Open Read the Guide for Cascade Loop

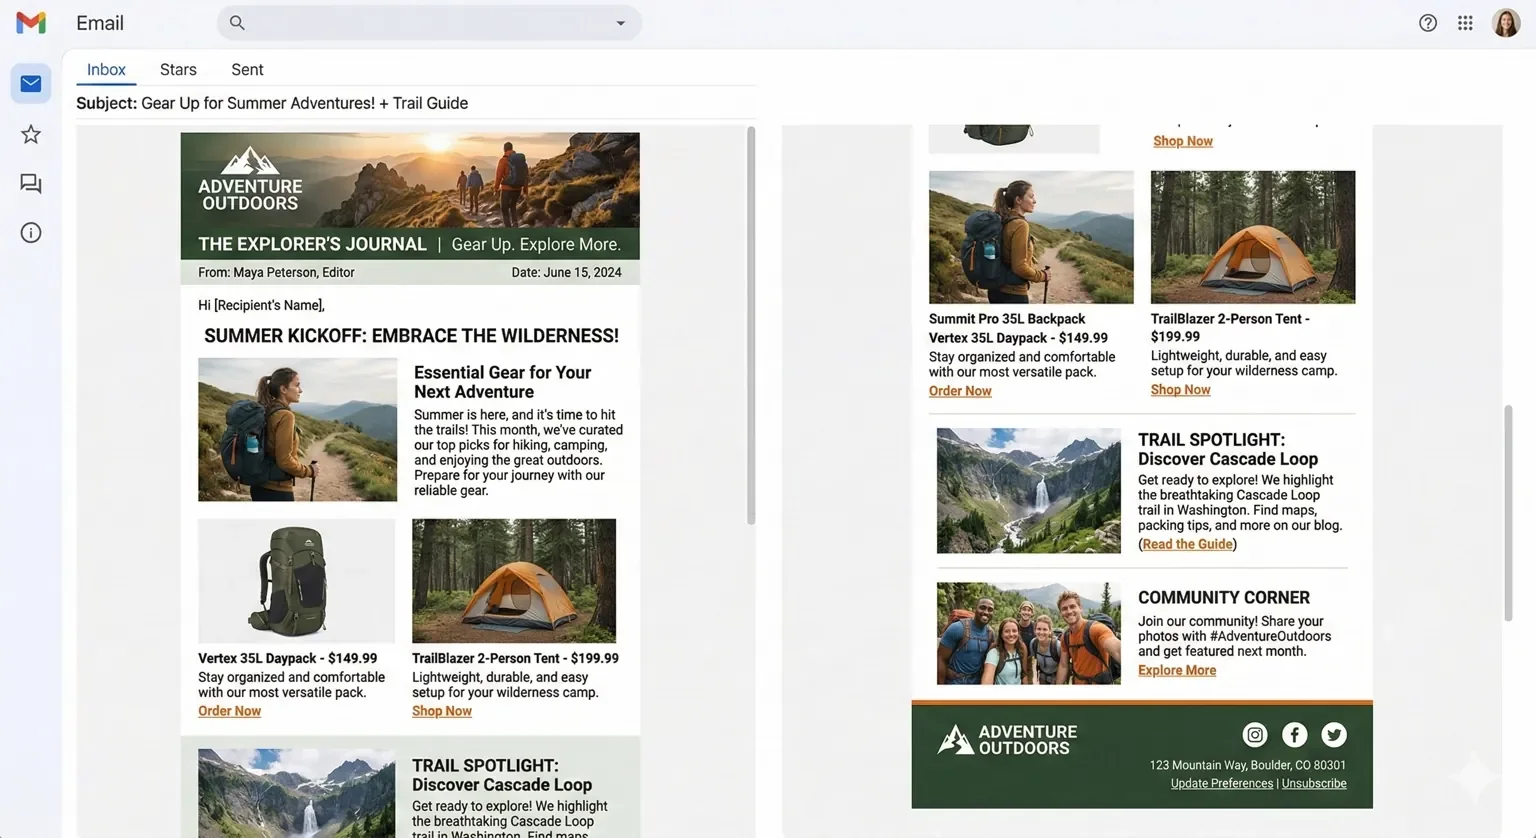click(1187, 543)
